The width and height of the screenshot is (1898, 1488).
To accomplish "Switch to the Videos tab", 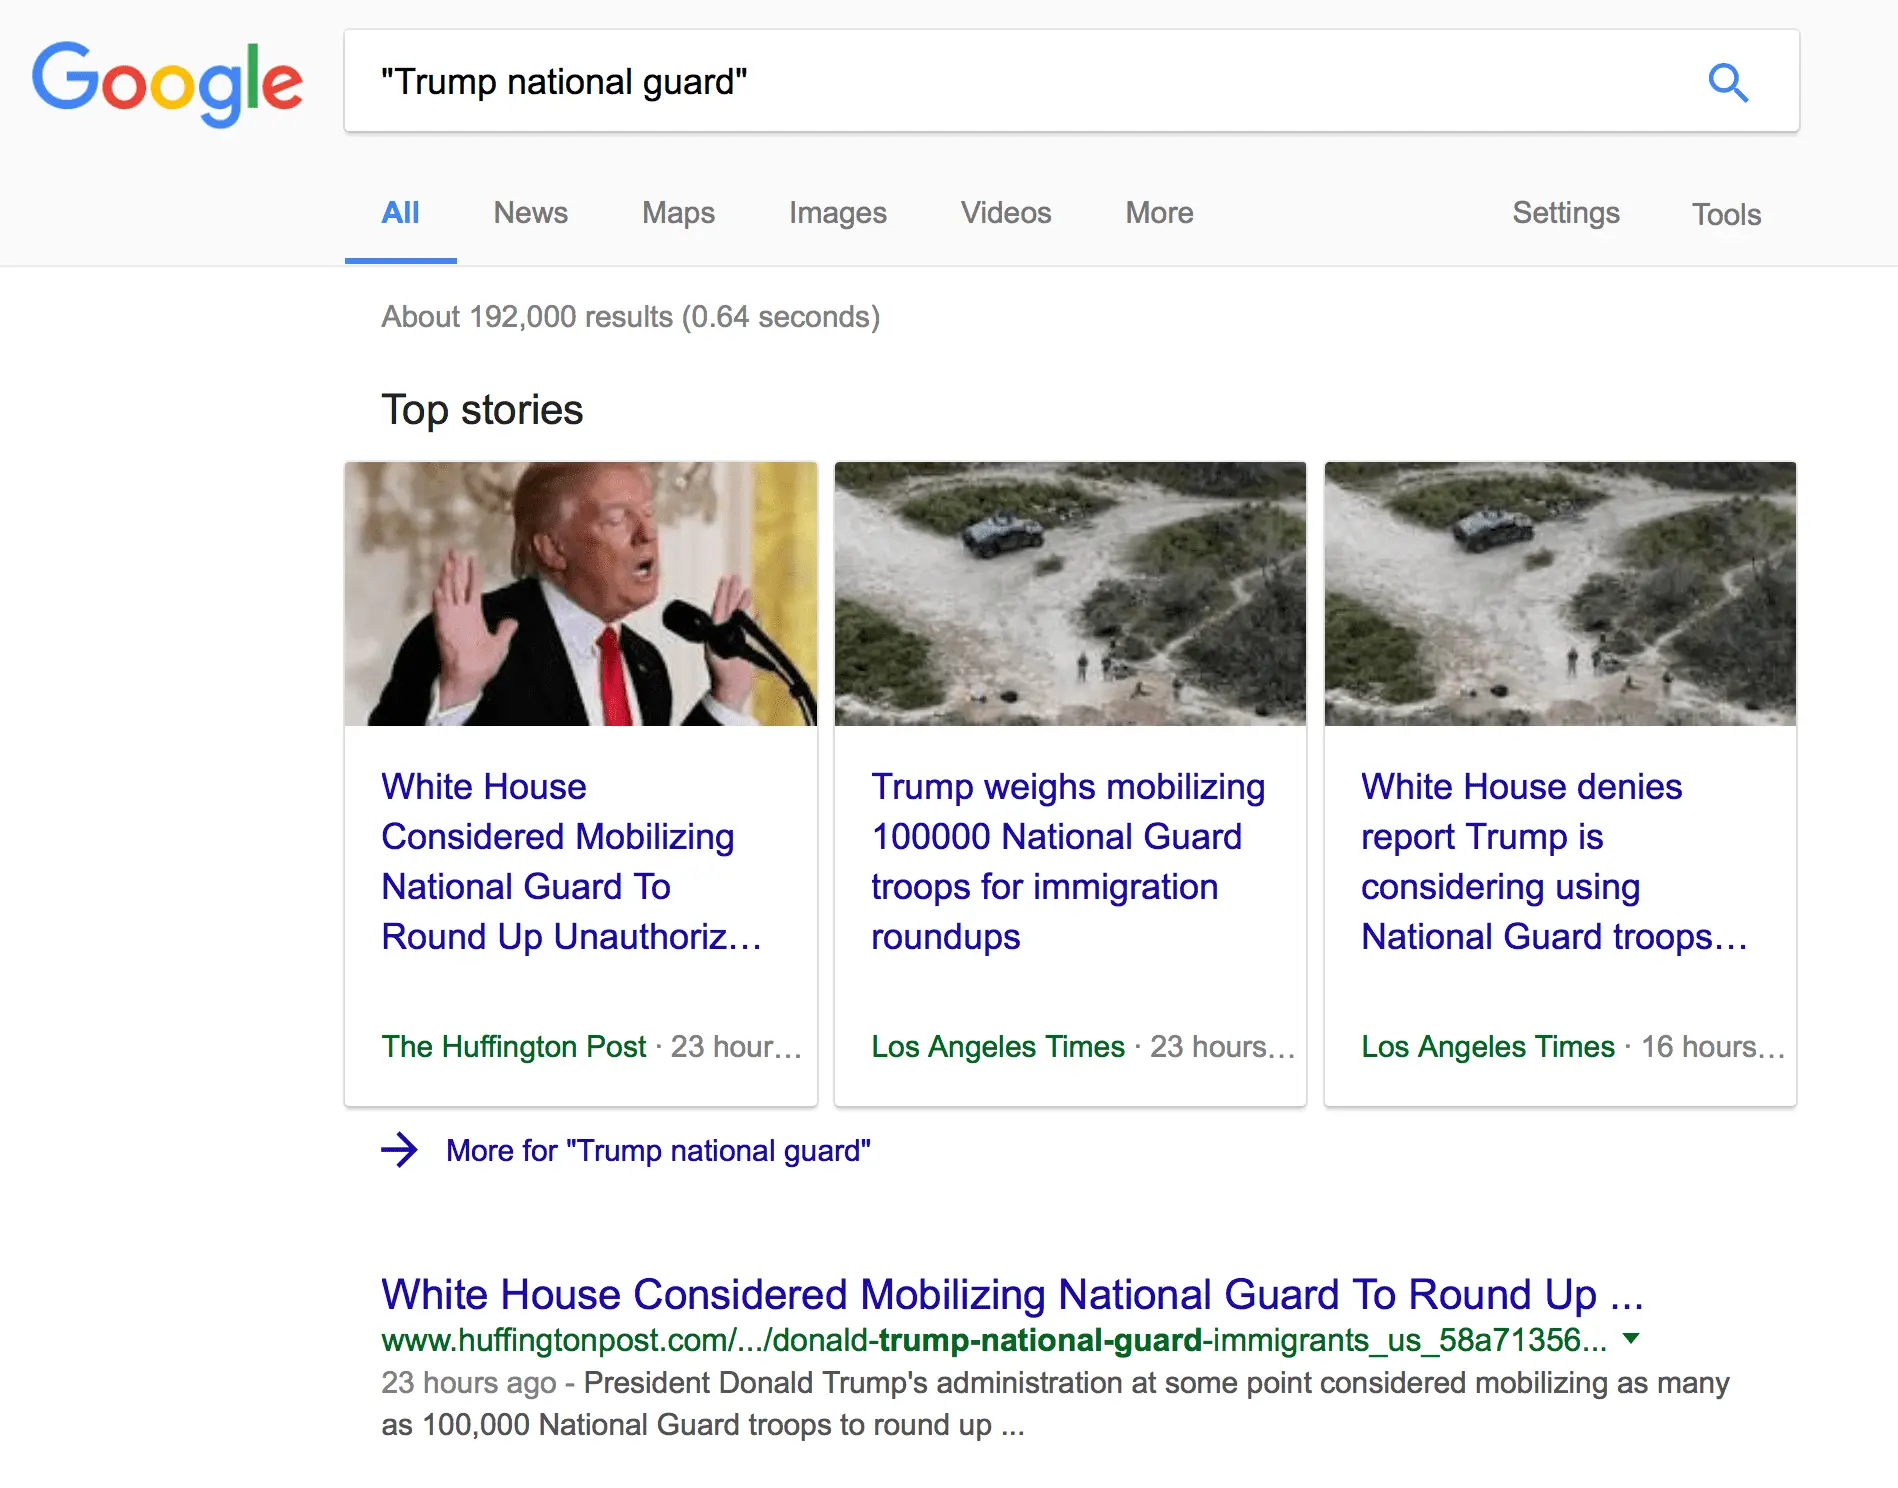I will click(x=1006, y=213).
